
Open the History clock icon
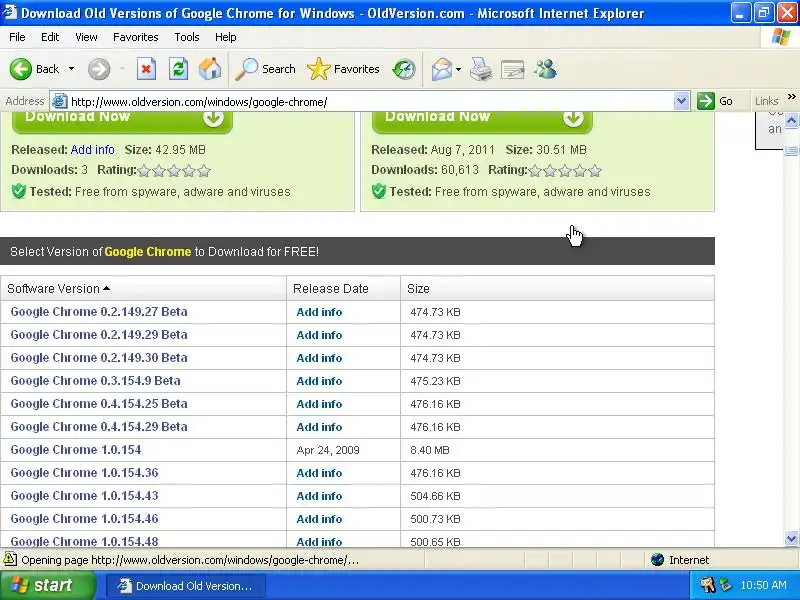pos(404,69)
